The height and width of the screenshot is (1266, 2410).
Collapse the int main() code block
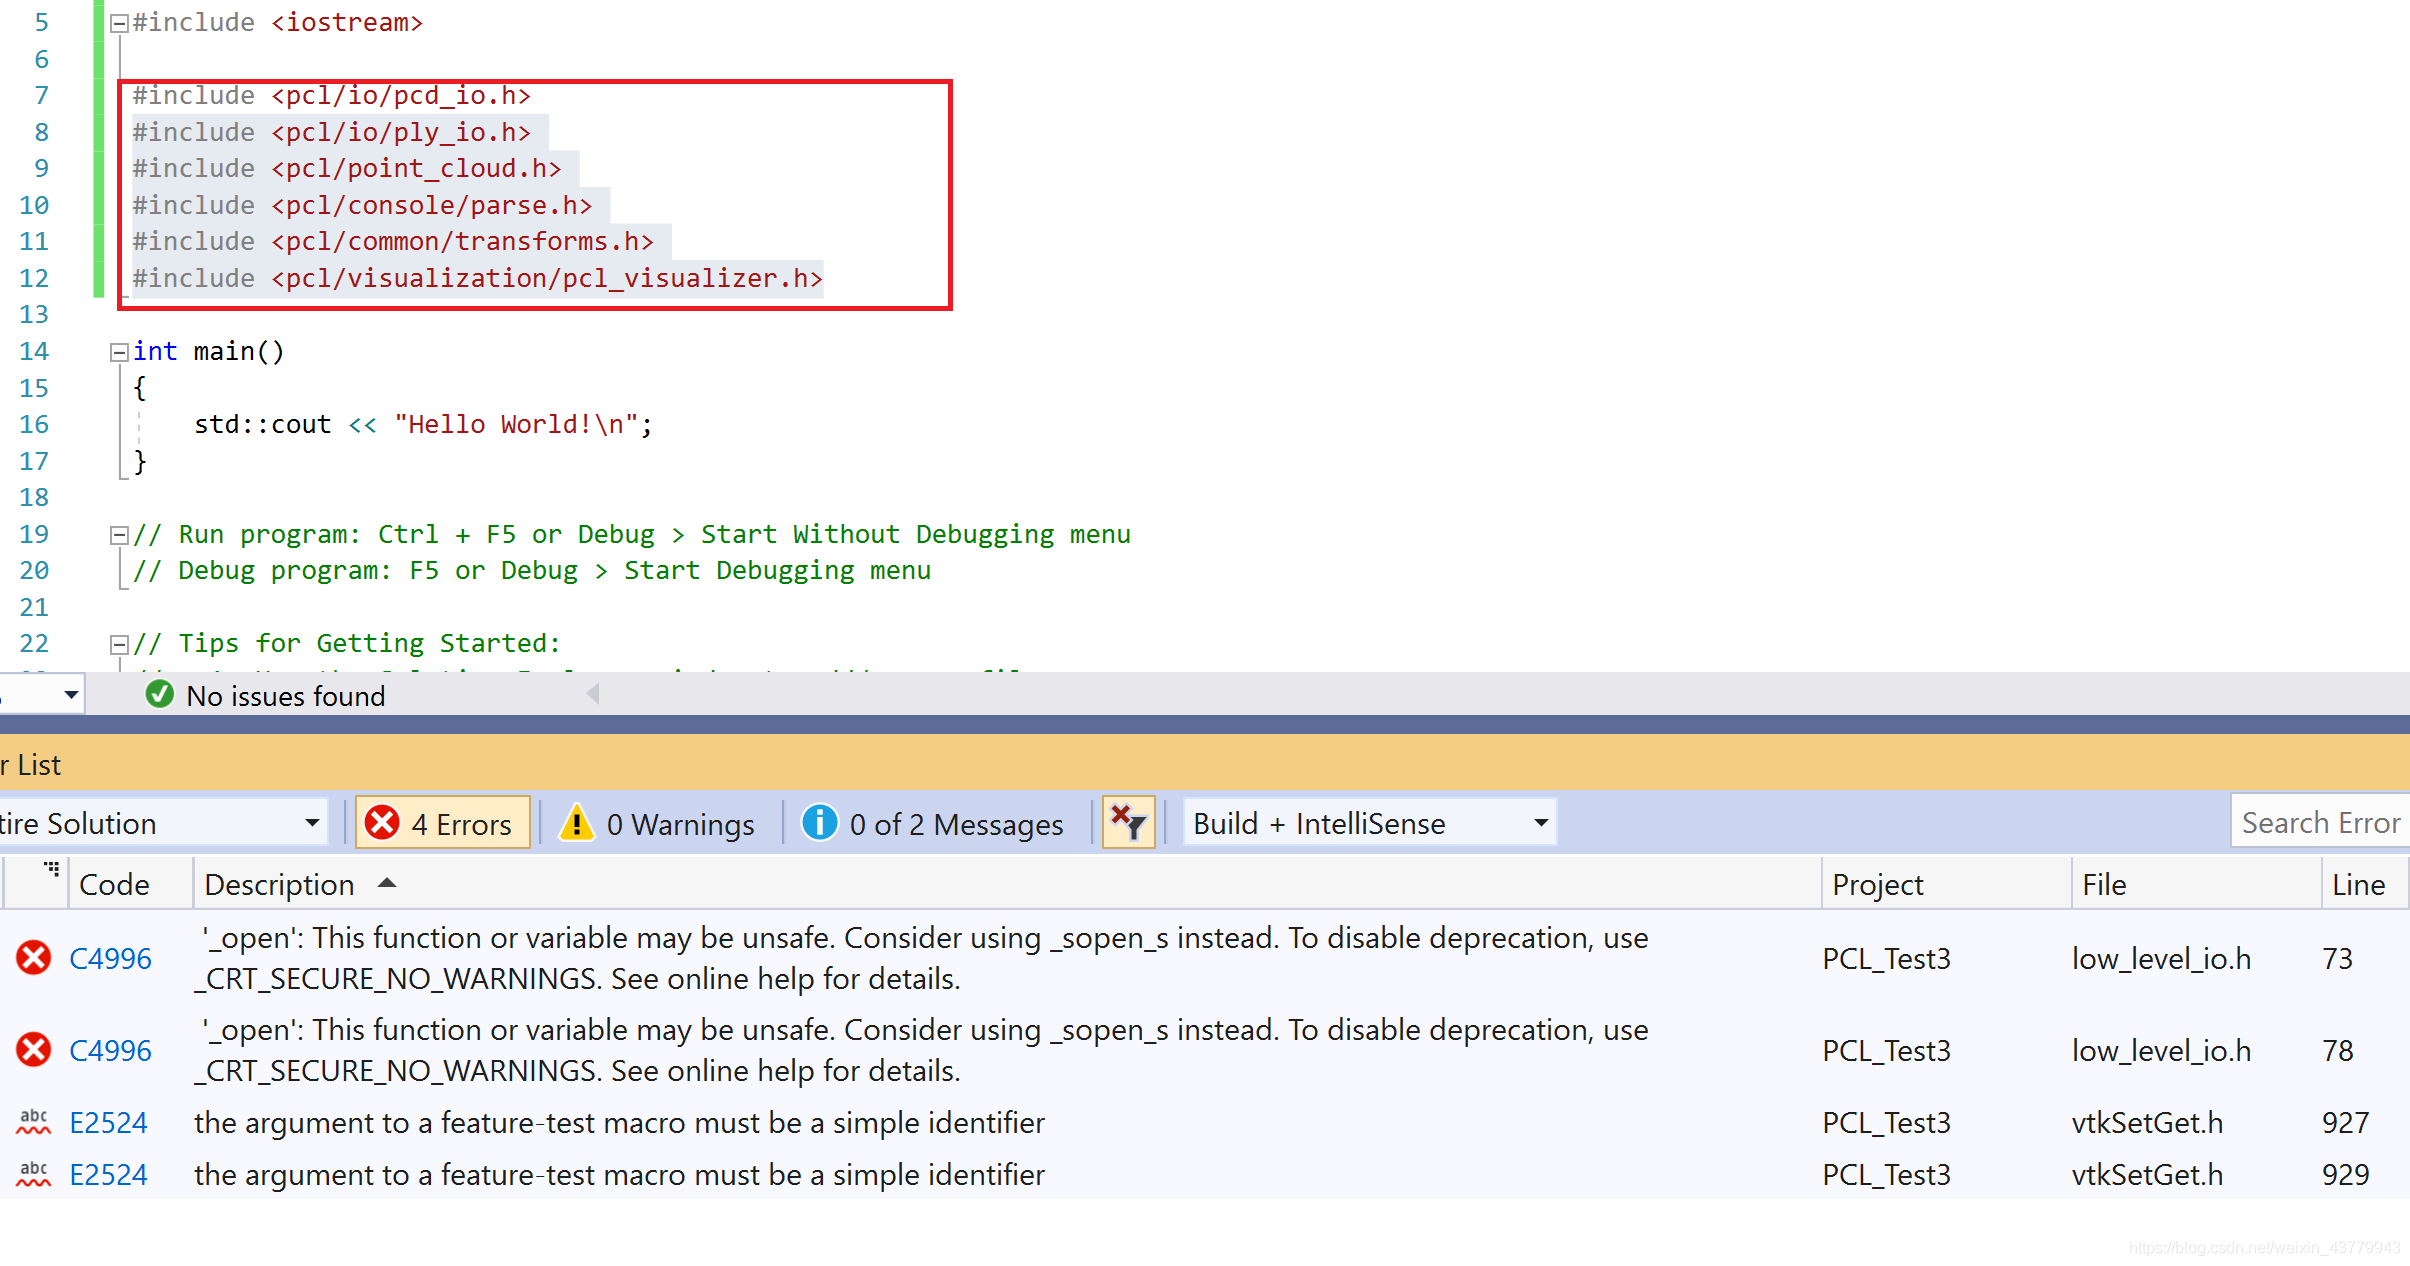119,352
